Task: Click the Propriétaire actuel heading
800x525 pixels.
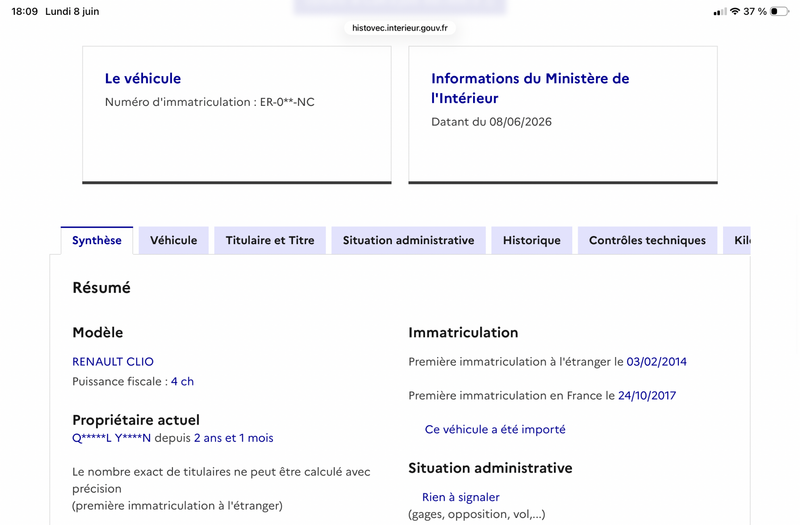Action: pyautogui.click(x=136, y=420)
